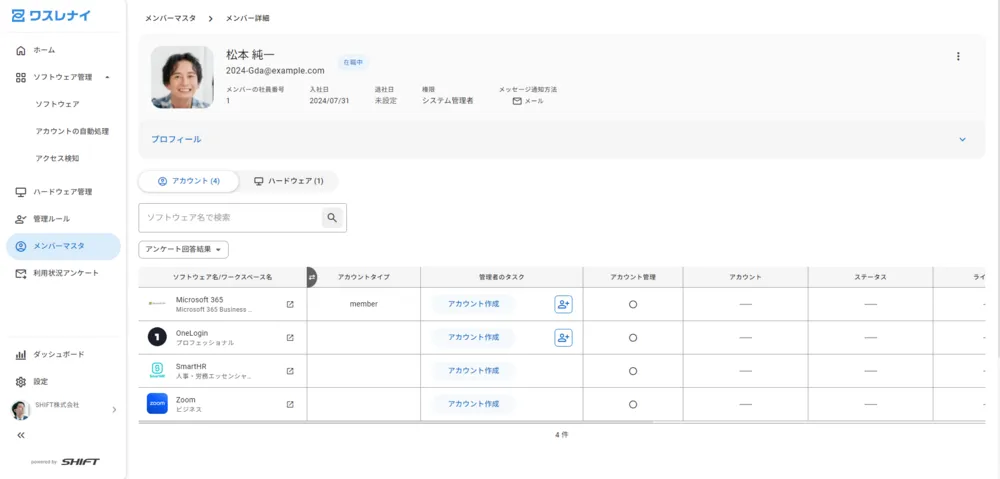
Task: Focus the ソフトウェア名で検索 search field
Action: [230, 217]
